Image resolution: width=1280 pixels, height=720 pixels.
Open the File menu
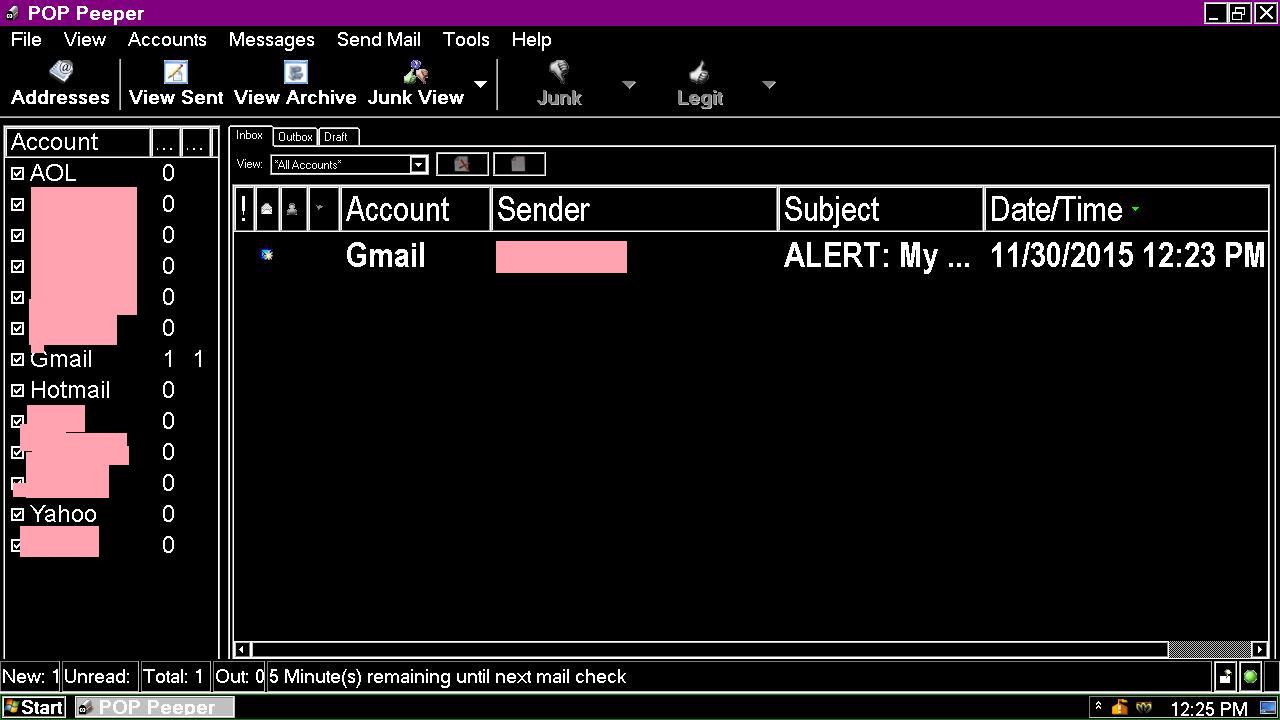coord(26,39)
